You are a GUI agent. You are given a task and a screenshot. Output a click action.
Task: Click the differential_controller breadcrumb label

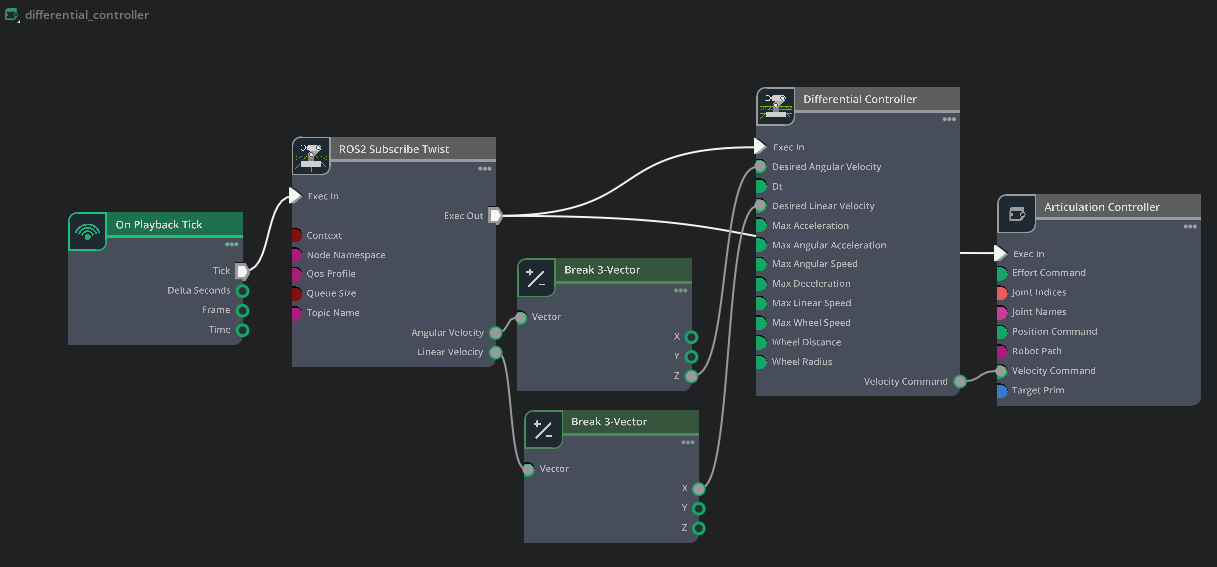(87, 15)
